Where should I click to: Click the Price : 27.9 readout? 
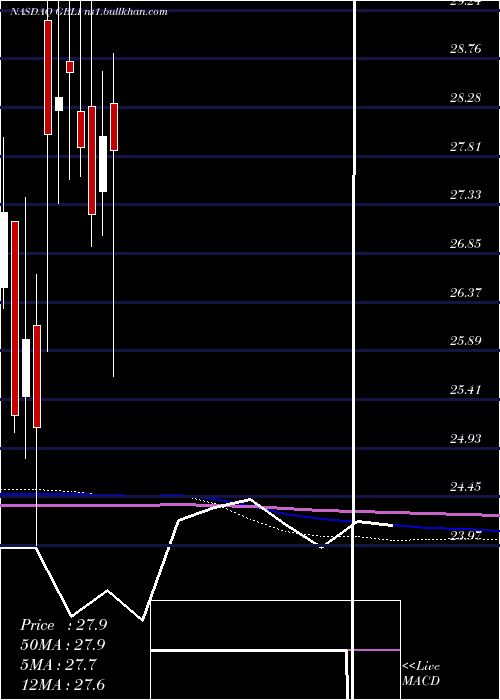(x=63, y=625)
